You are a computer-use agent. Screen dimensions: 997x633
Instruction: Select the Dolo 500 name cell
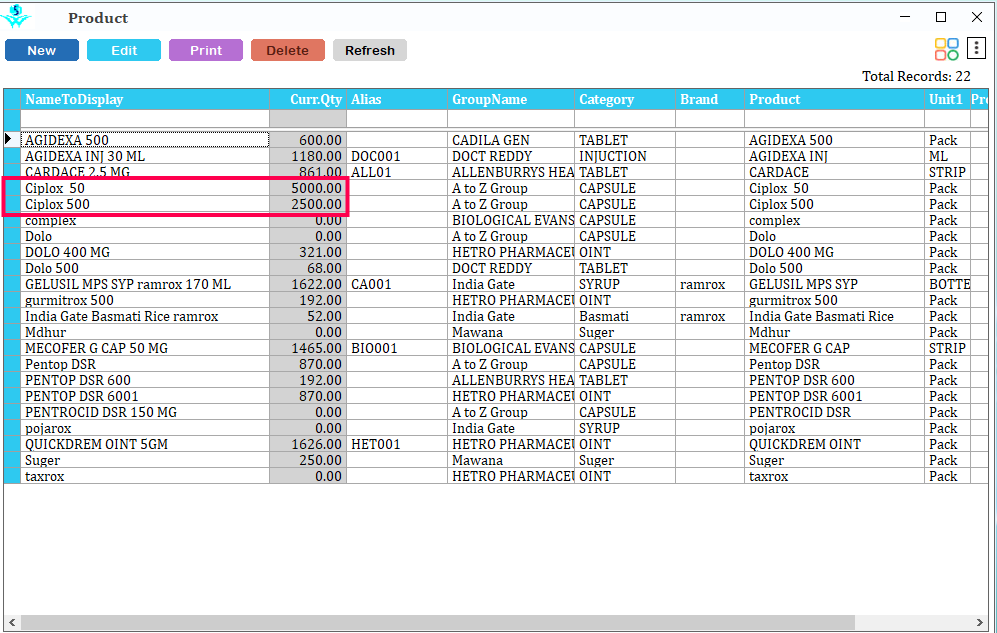click(145, 268)
